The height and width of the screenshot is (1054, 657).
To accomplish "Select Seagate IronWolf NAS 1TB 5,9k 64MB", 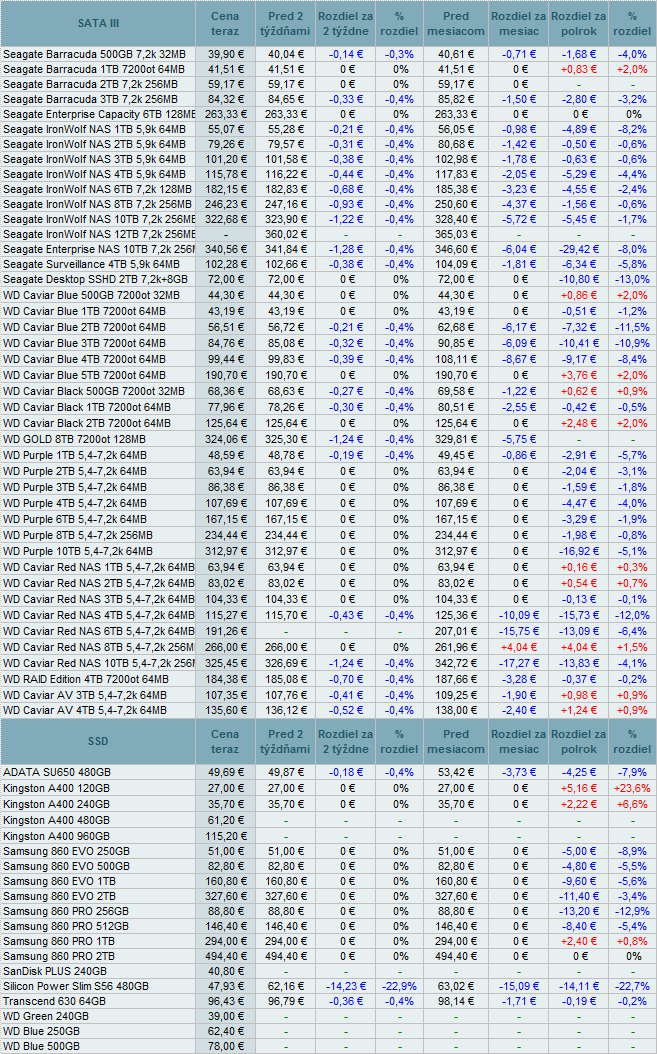I will coord(94,129).
